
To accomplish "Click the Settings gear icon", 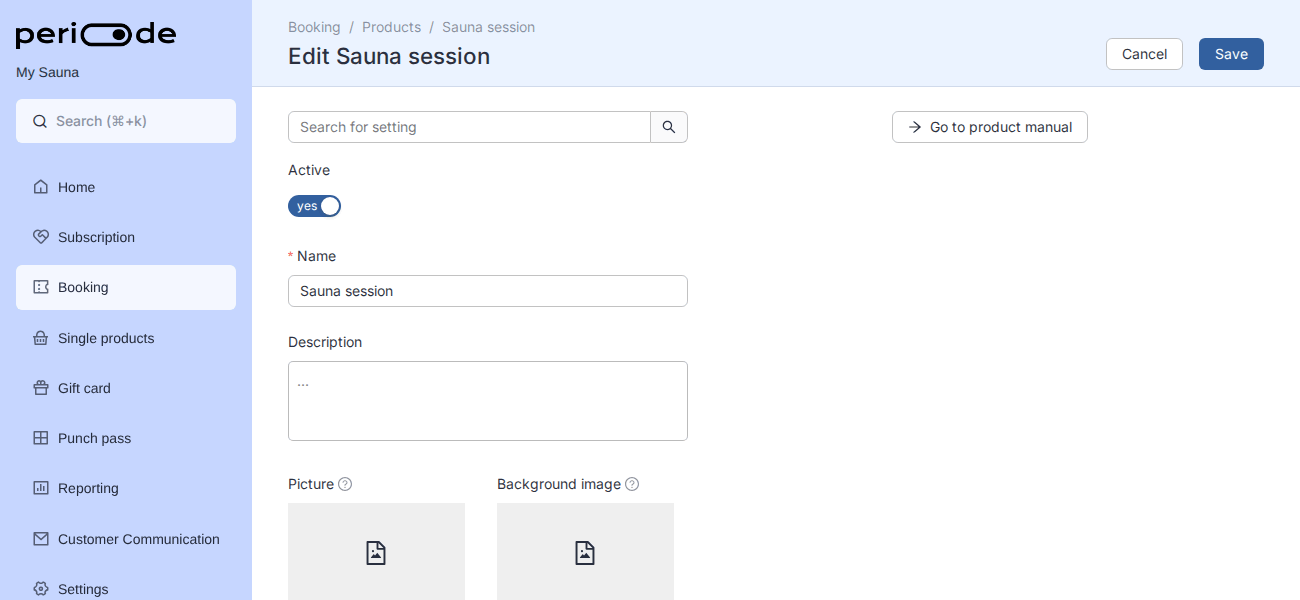I will [x=41, y=589].
